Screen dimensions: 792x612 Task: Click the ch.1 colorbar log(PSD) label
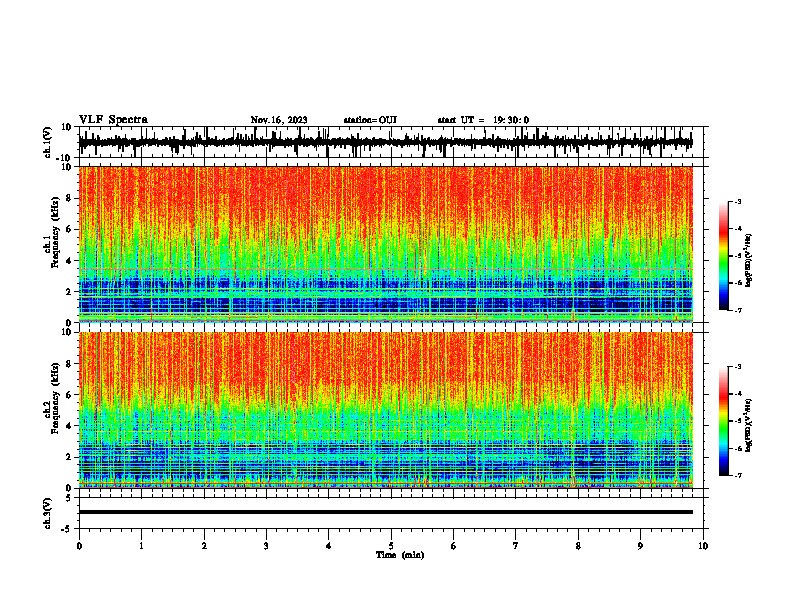(x=749, y=260)
